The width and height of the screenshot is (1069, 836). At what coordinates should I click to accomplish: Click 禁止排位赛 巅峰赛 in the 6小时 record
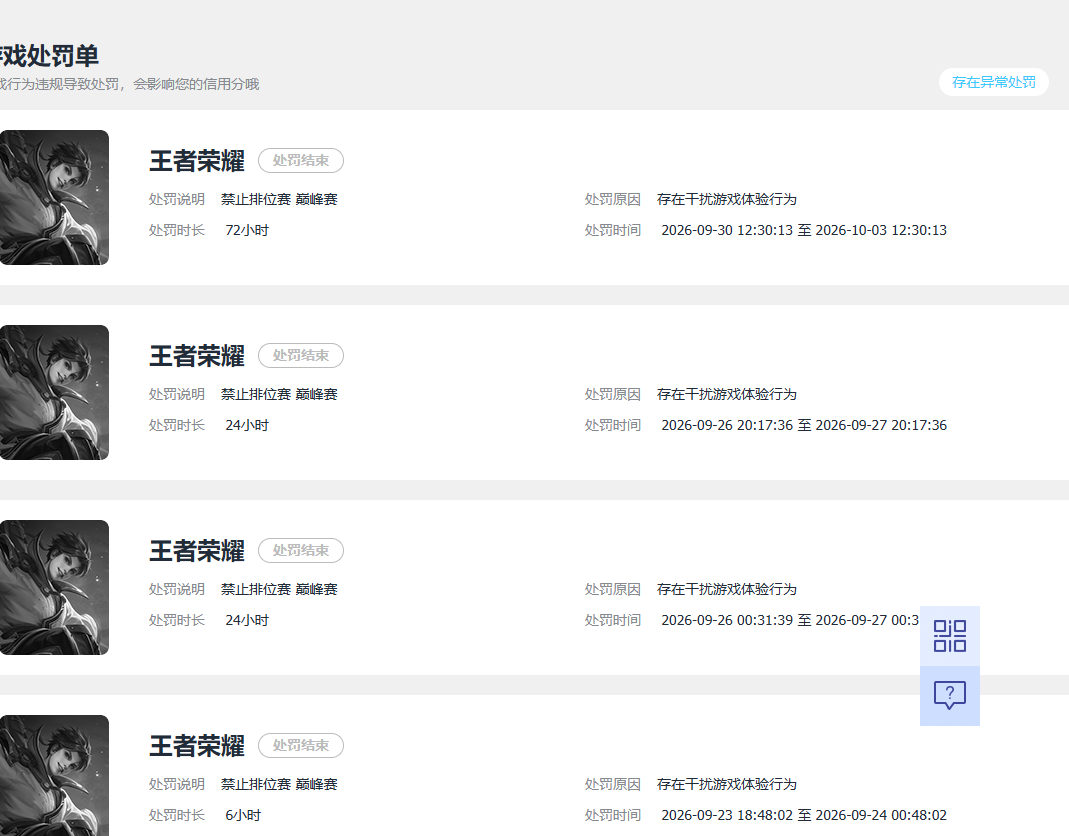point(279,784)
